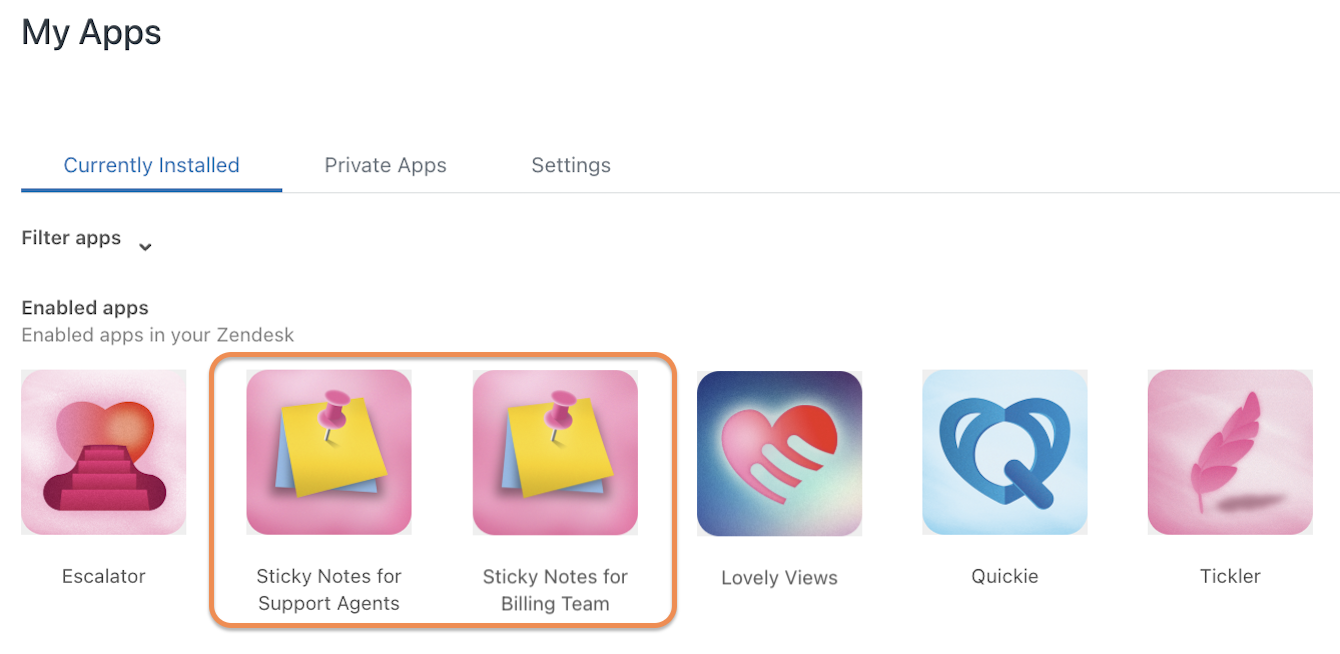Click the Sticky Notes for Support Agents label
Image resolution: width=1340 pixels, height=654 pixels.
click(329, 590)
